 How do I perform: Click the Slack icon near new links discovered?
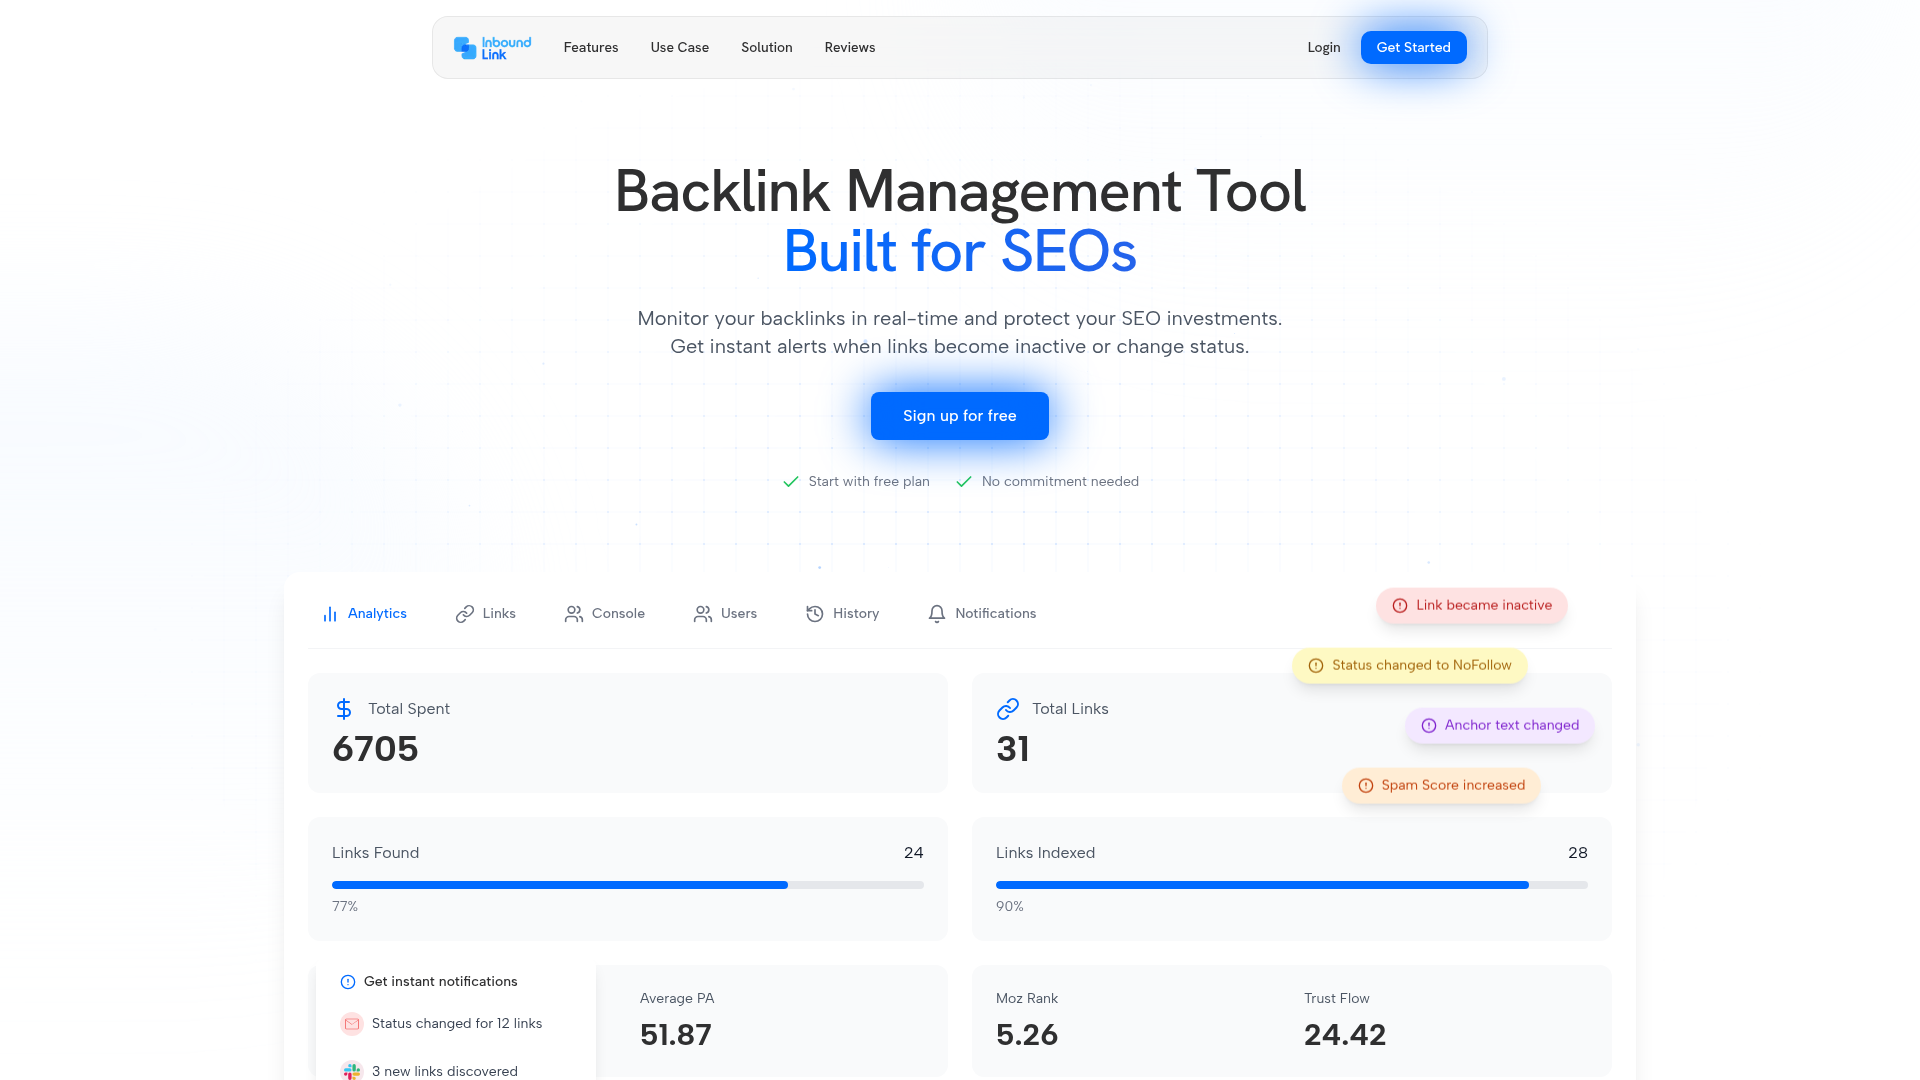point(351,1071)
